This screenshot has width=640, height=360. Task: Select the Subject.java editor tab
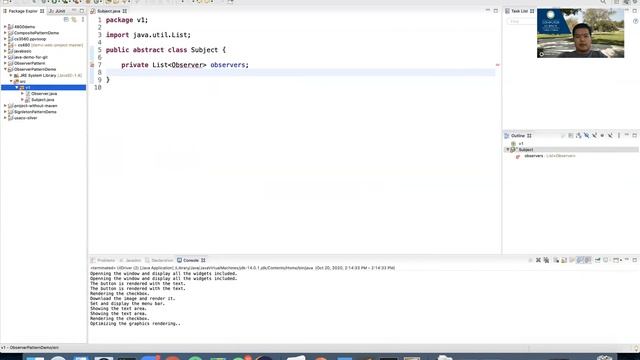point(109,11)
